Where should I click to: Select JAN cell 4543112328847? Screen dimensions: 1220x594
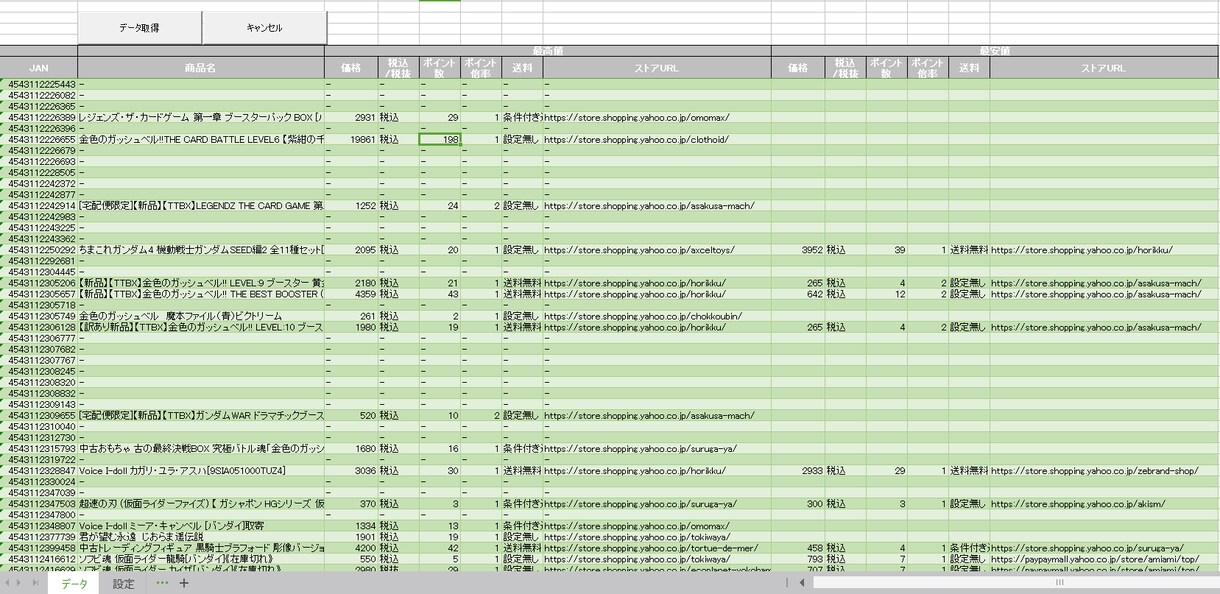(39, 469)
